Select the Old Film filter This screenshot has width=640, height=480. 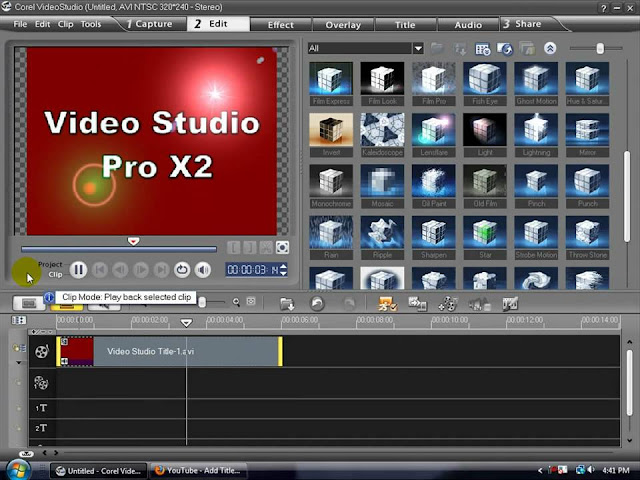485,187
